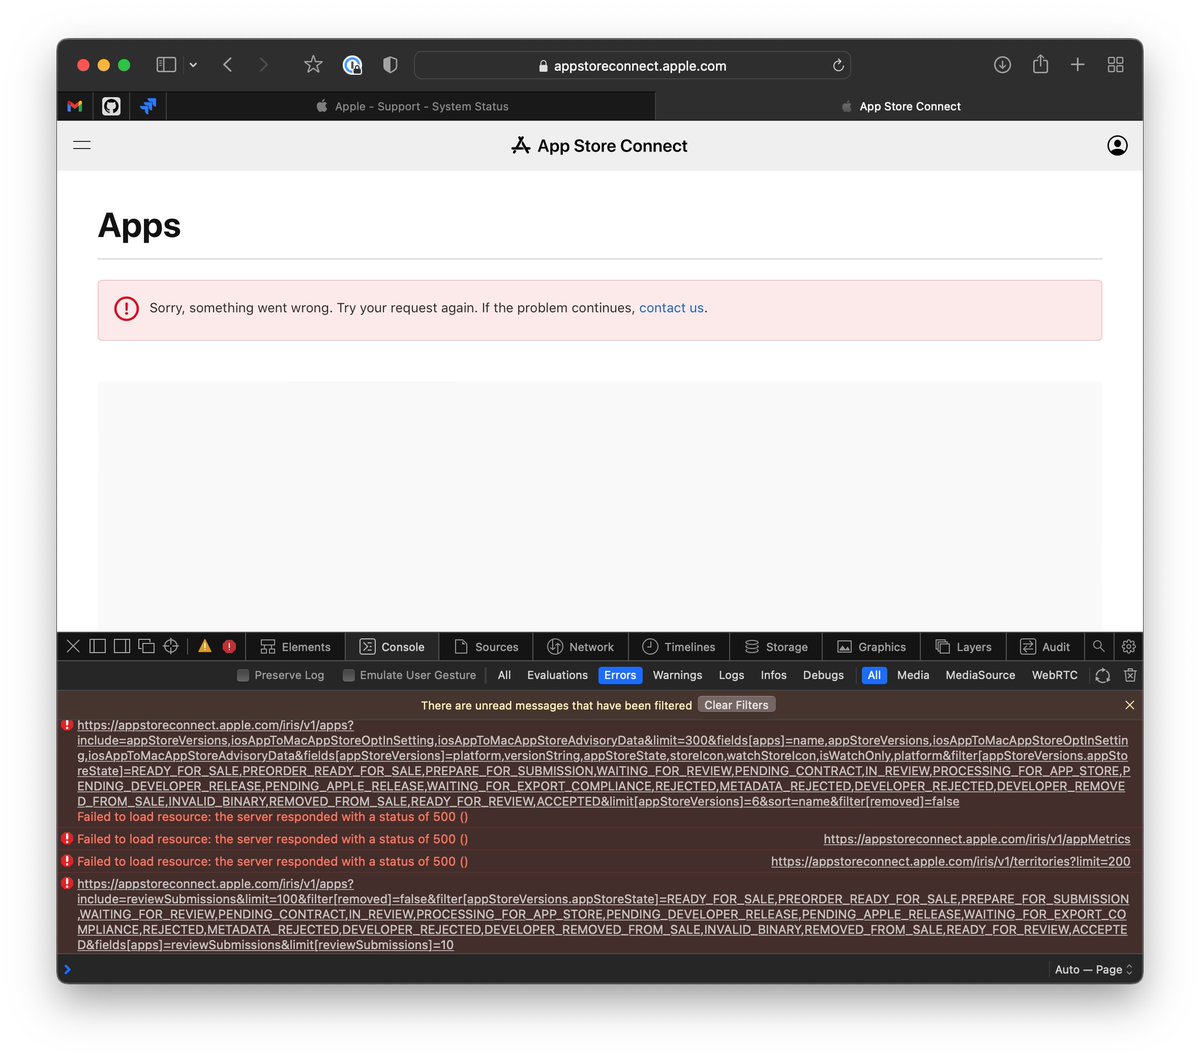Open the pinned Jira tab
This screenshot has width=1200, height=1059.
[148, 106]
